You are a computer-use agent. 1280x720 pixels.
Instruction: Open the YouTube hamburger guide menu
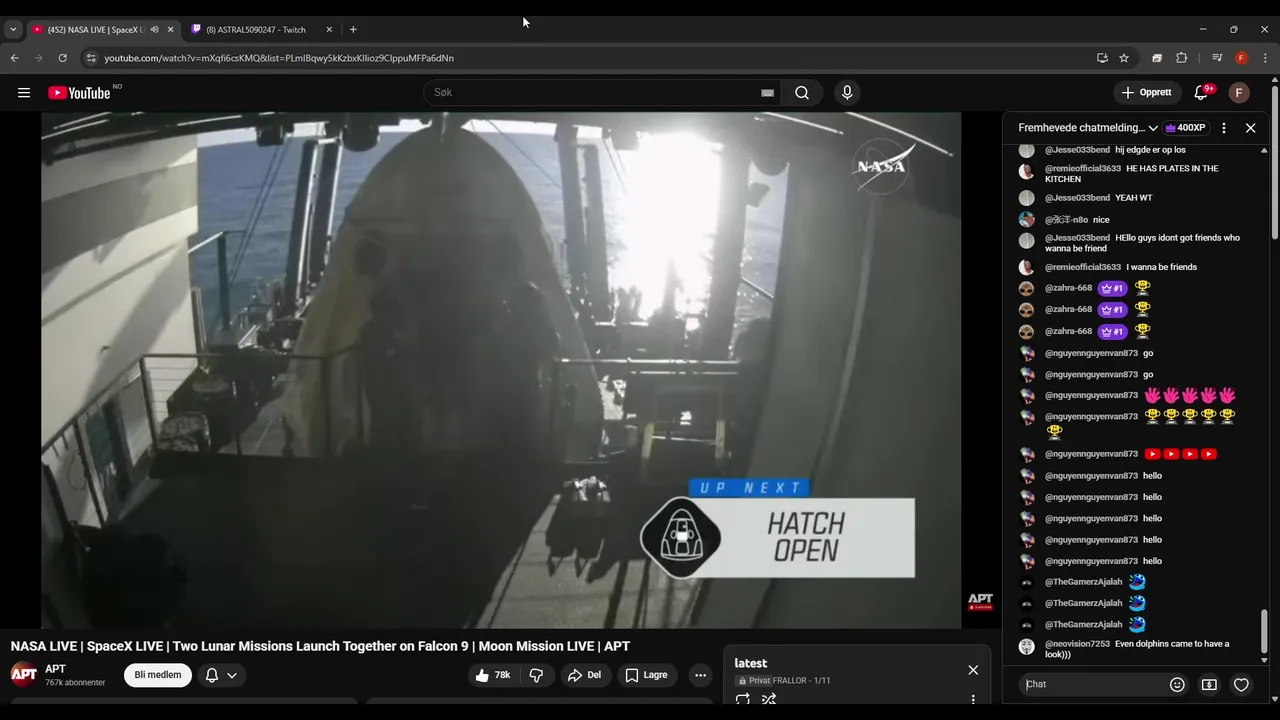coord(23,93)
